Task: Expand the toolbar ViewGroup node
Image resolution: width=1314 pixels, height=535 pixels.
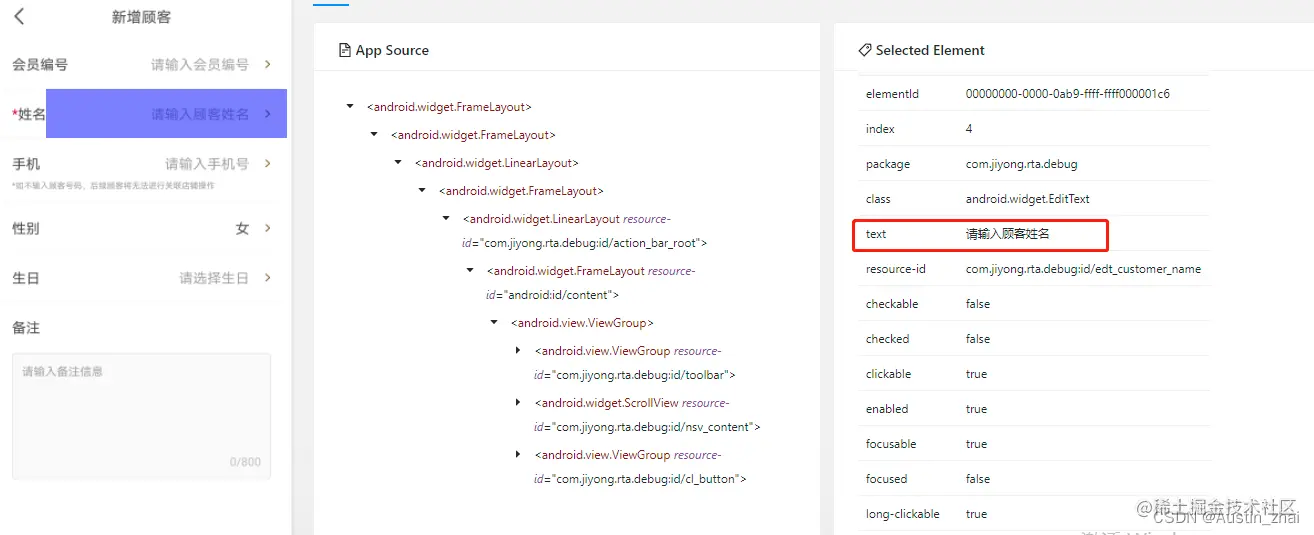Action: click(x=517, y=350)
